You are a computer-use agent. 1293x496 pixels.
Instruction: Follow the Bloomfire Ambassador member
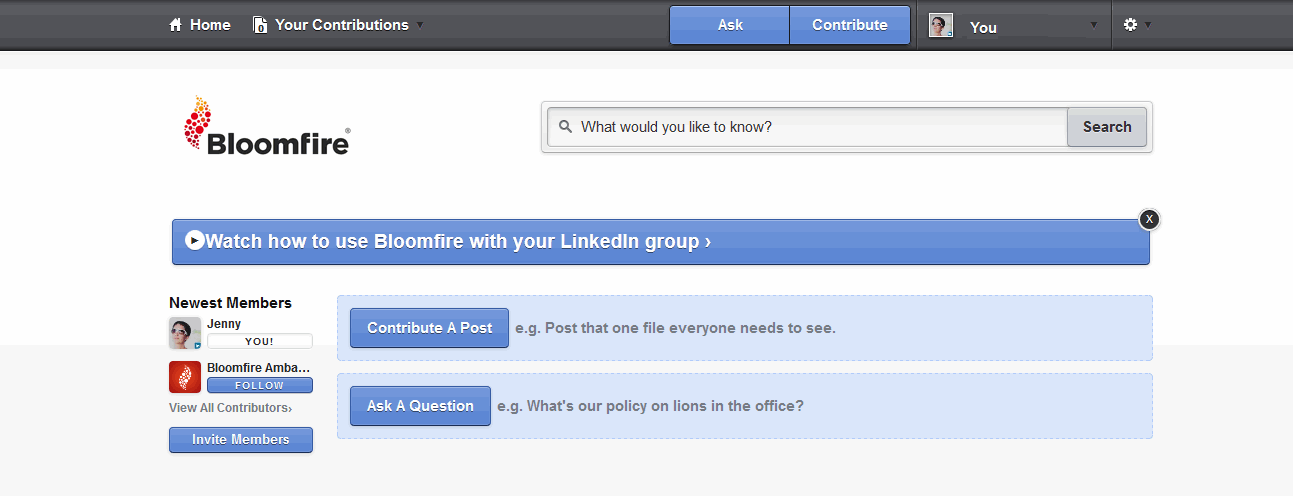tap(259, 385)
